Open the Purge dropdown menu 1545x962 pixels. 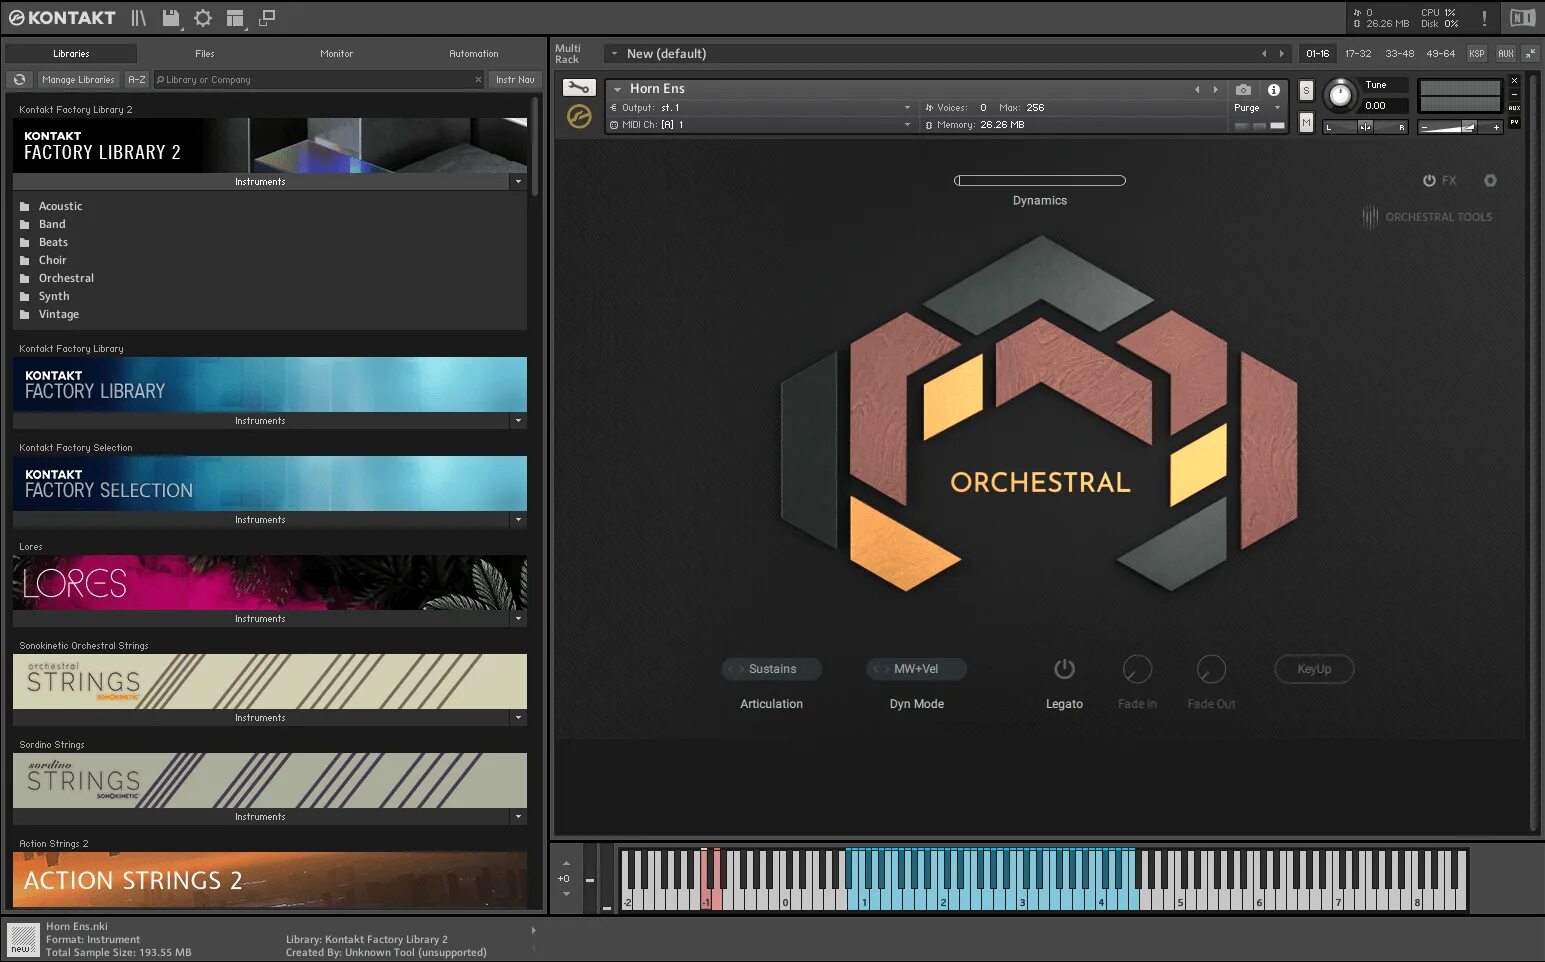click(x=1257, y=108)
